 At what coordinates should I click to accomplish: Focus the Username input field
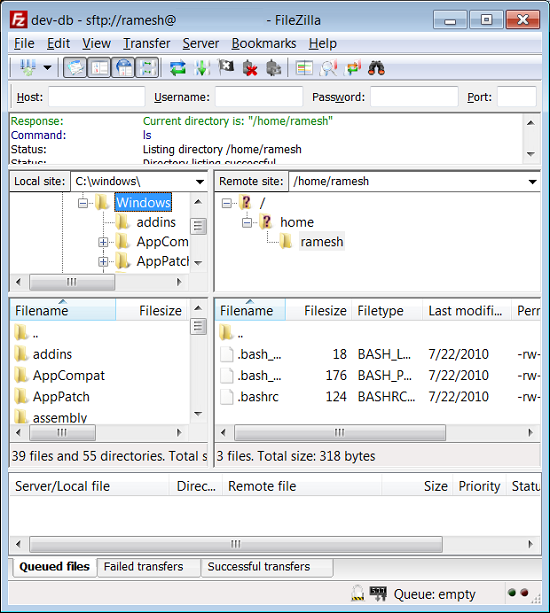pos(259,97)
